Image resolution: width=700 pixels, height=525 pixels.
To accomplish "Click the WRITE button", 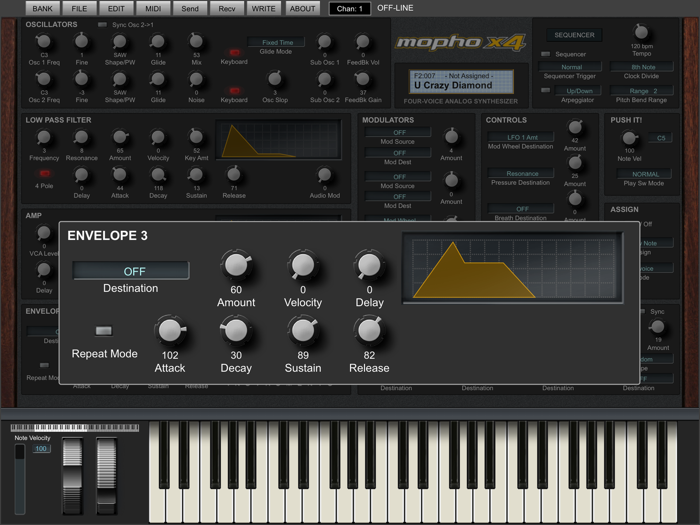I will tap(263, 8).
